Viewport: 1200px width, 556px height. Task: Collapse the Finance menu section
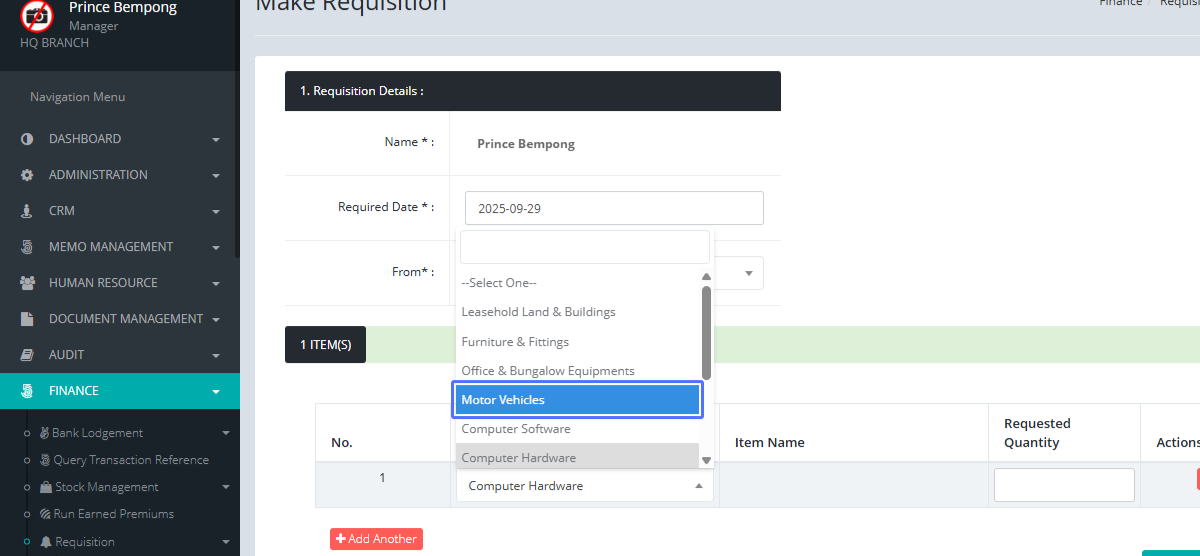pyautogui.click(x=216, y=391)
